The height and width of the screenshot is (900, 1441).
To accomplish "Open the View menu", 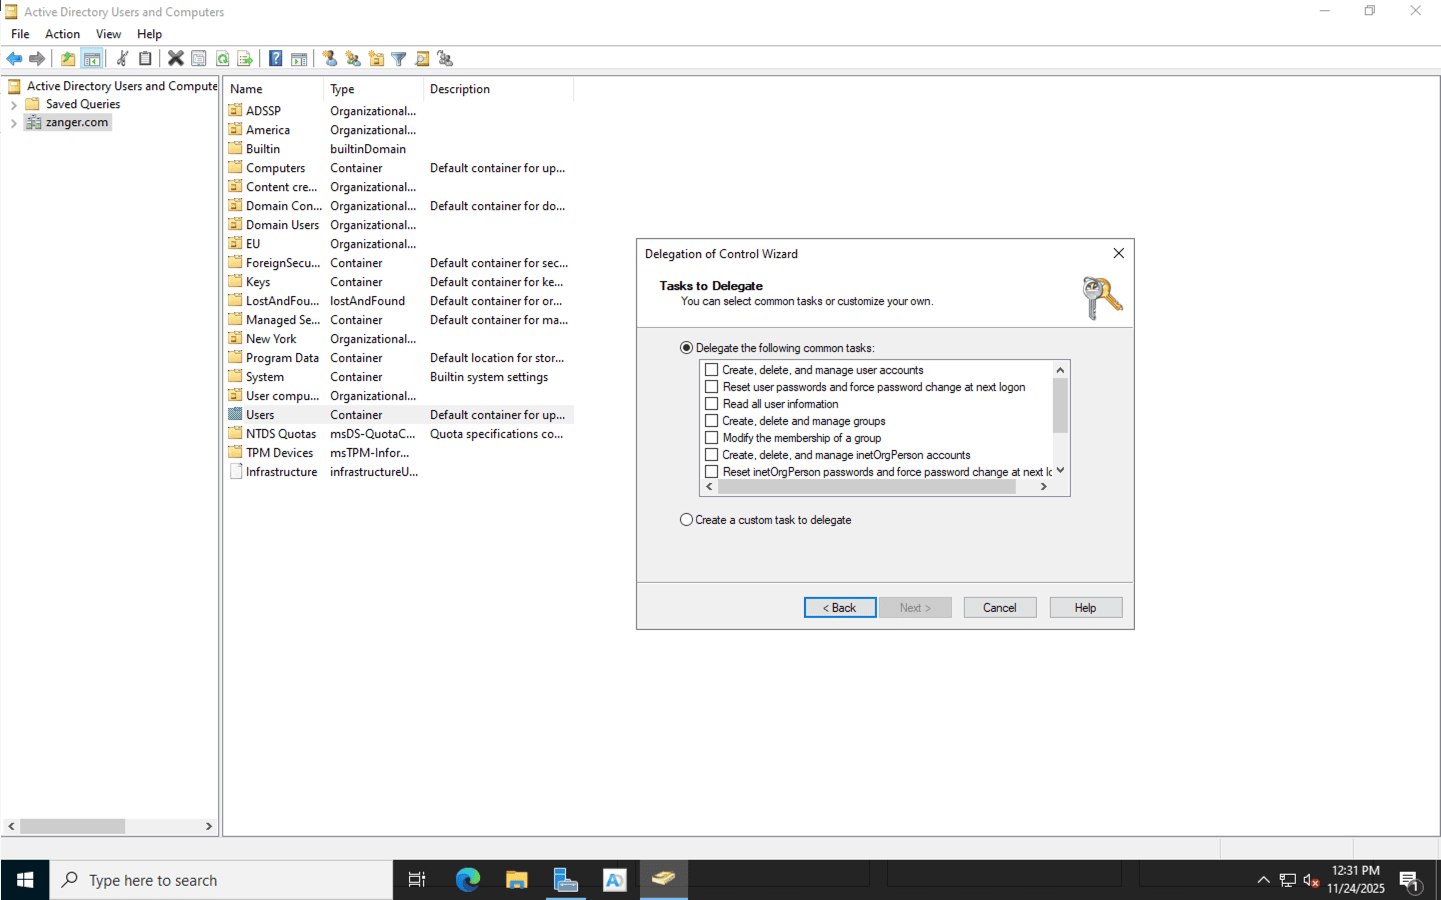I will tap(108, 34).
